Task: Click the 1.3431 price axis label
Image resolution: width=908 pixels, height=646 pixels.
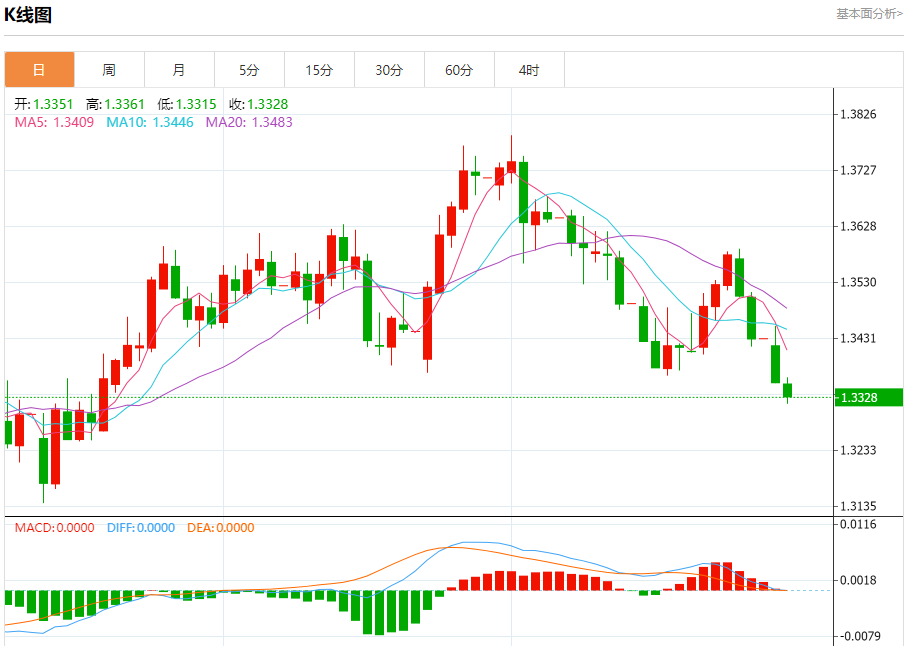Action: (x=859, y=338)
